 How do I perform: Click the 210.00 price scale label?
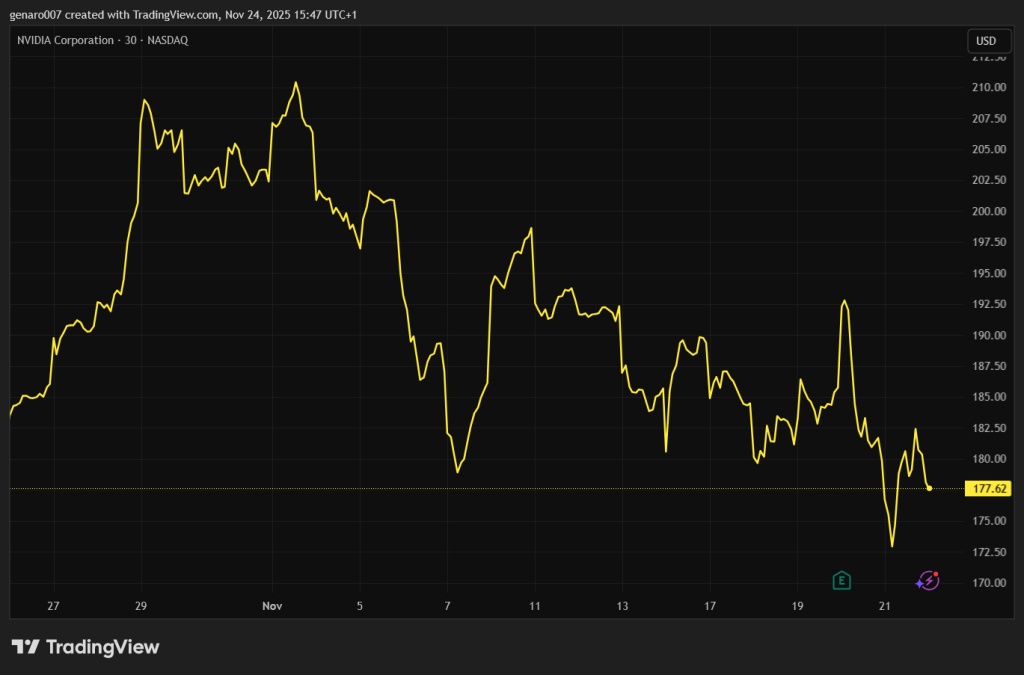[x=989, y=87]
